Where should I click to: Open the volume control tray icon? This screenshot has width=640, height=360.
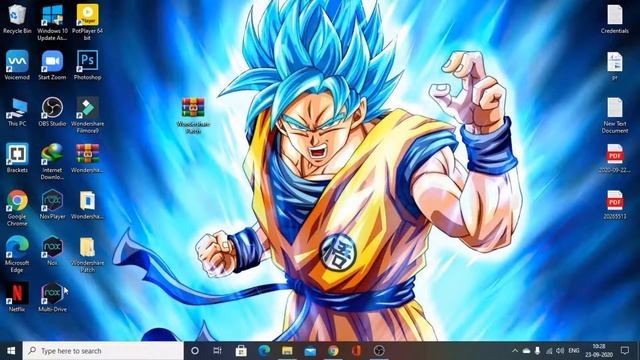(560, 351)
